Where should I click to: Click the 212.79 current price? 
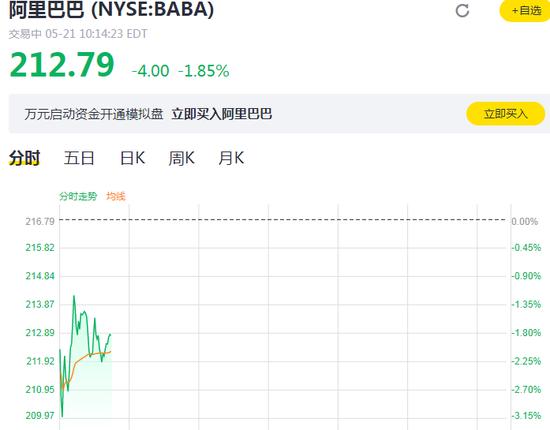[62, 65]
